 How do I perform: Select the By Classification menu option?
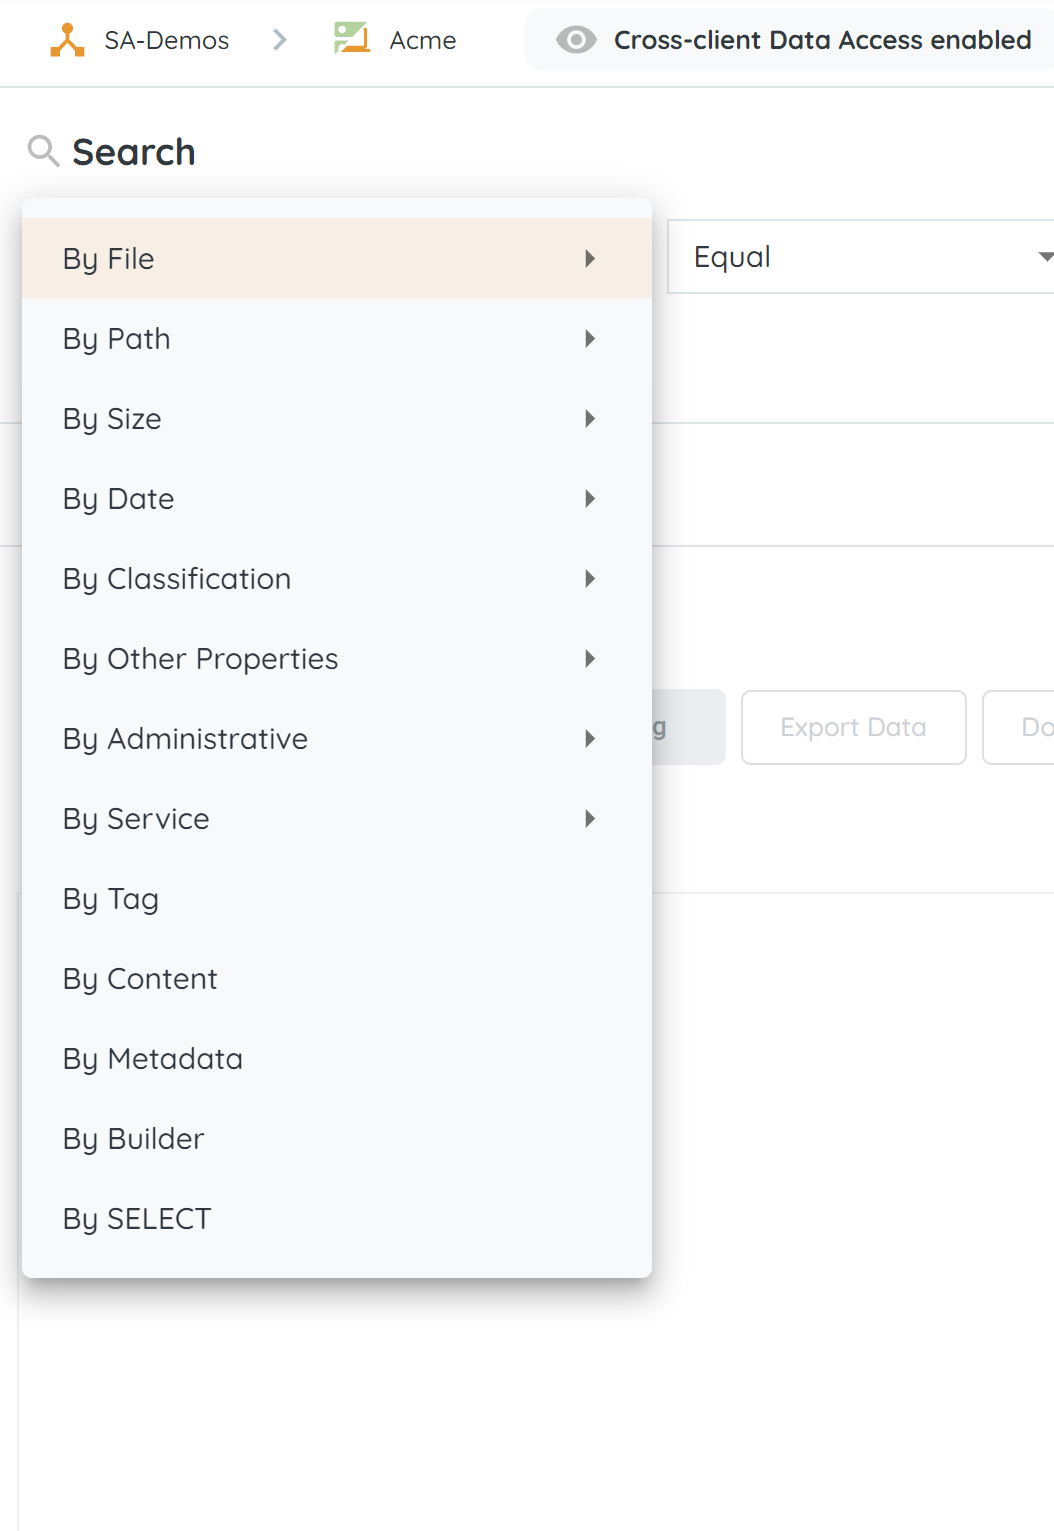point(177,579)
